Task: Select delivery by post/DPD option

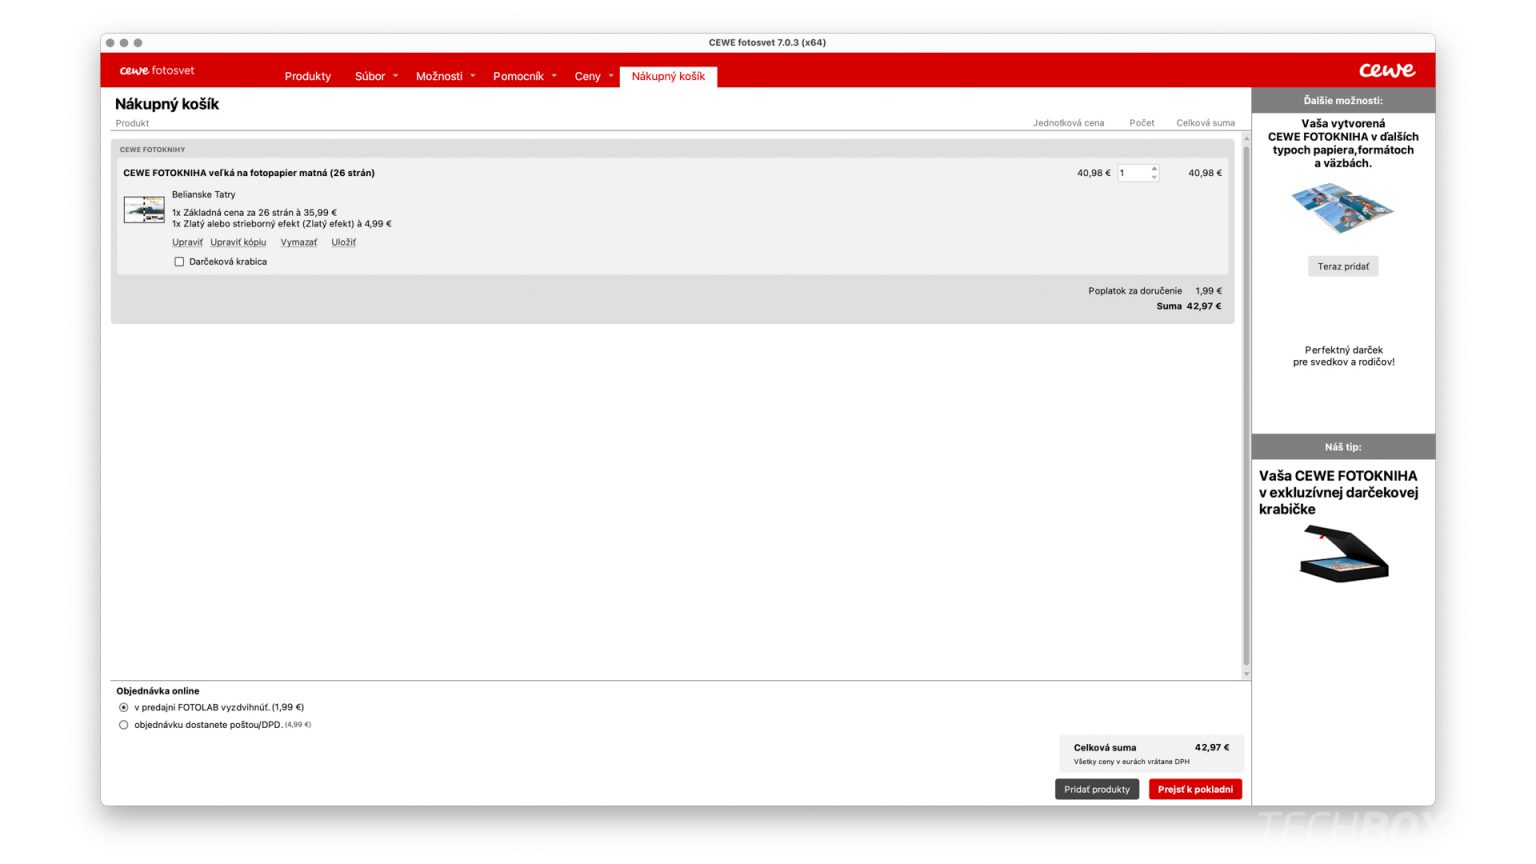Action: [124, 725]
